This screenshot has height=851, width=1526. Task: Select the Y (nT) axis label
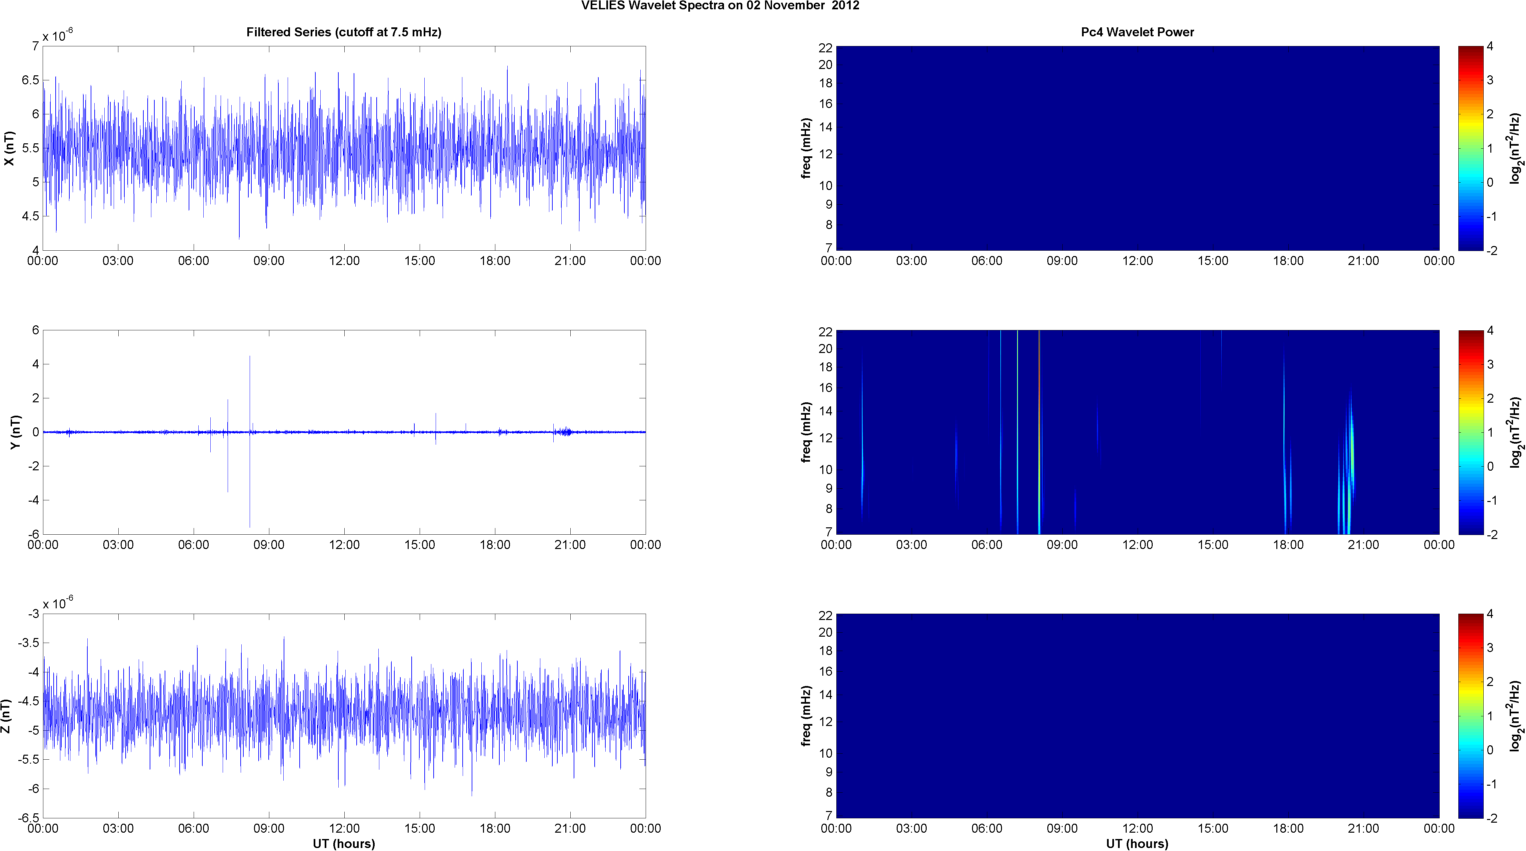pyautogui.click(x=15, y=432)
